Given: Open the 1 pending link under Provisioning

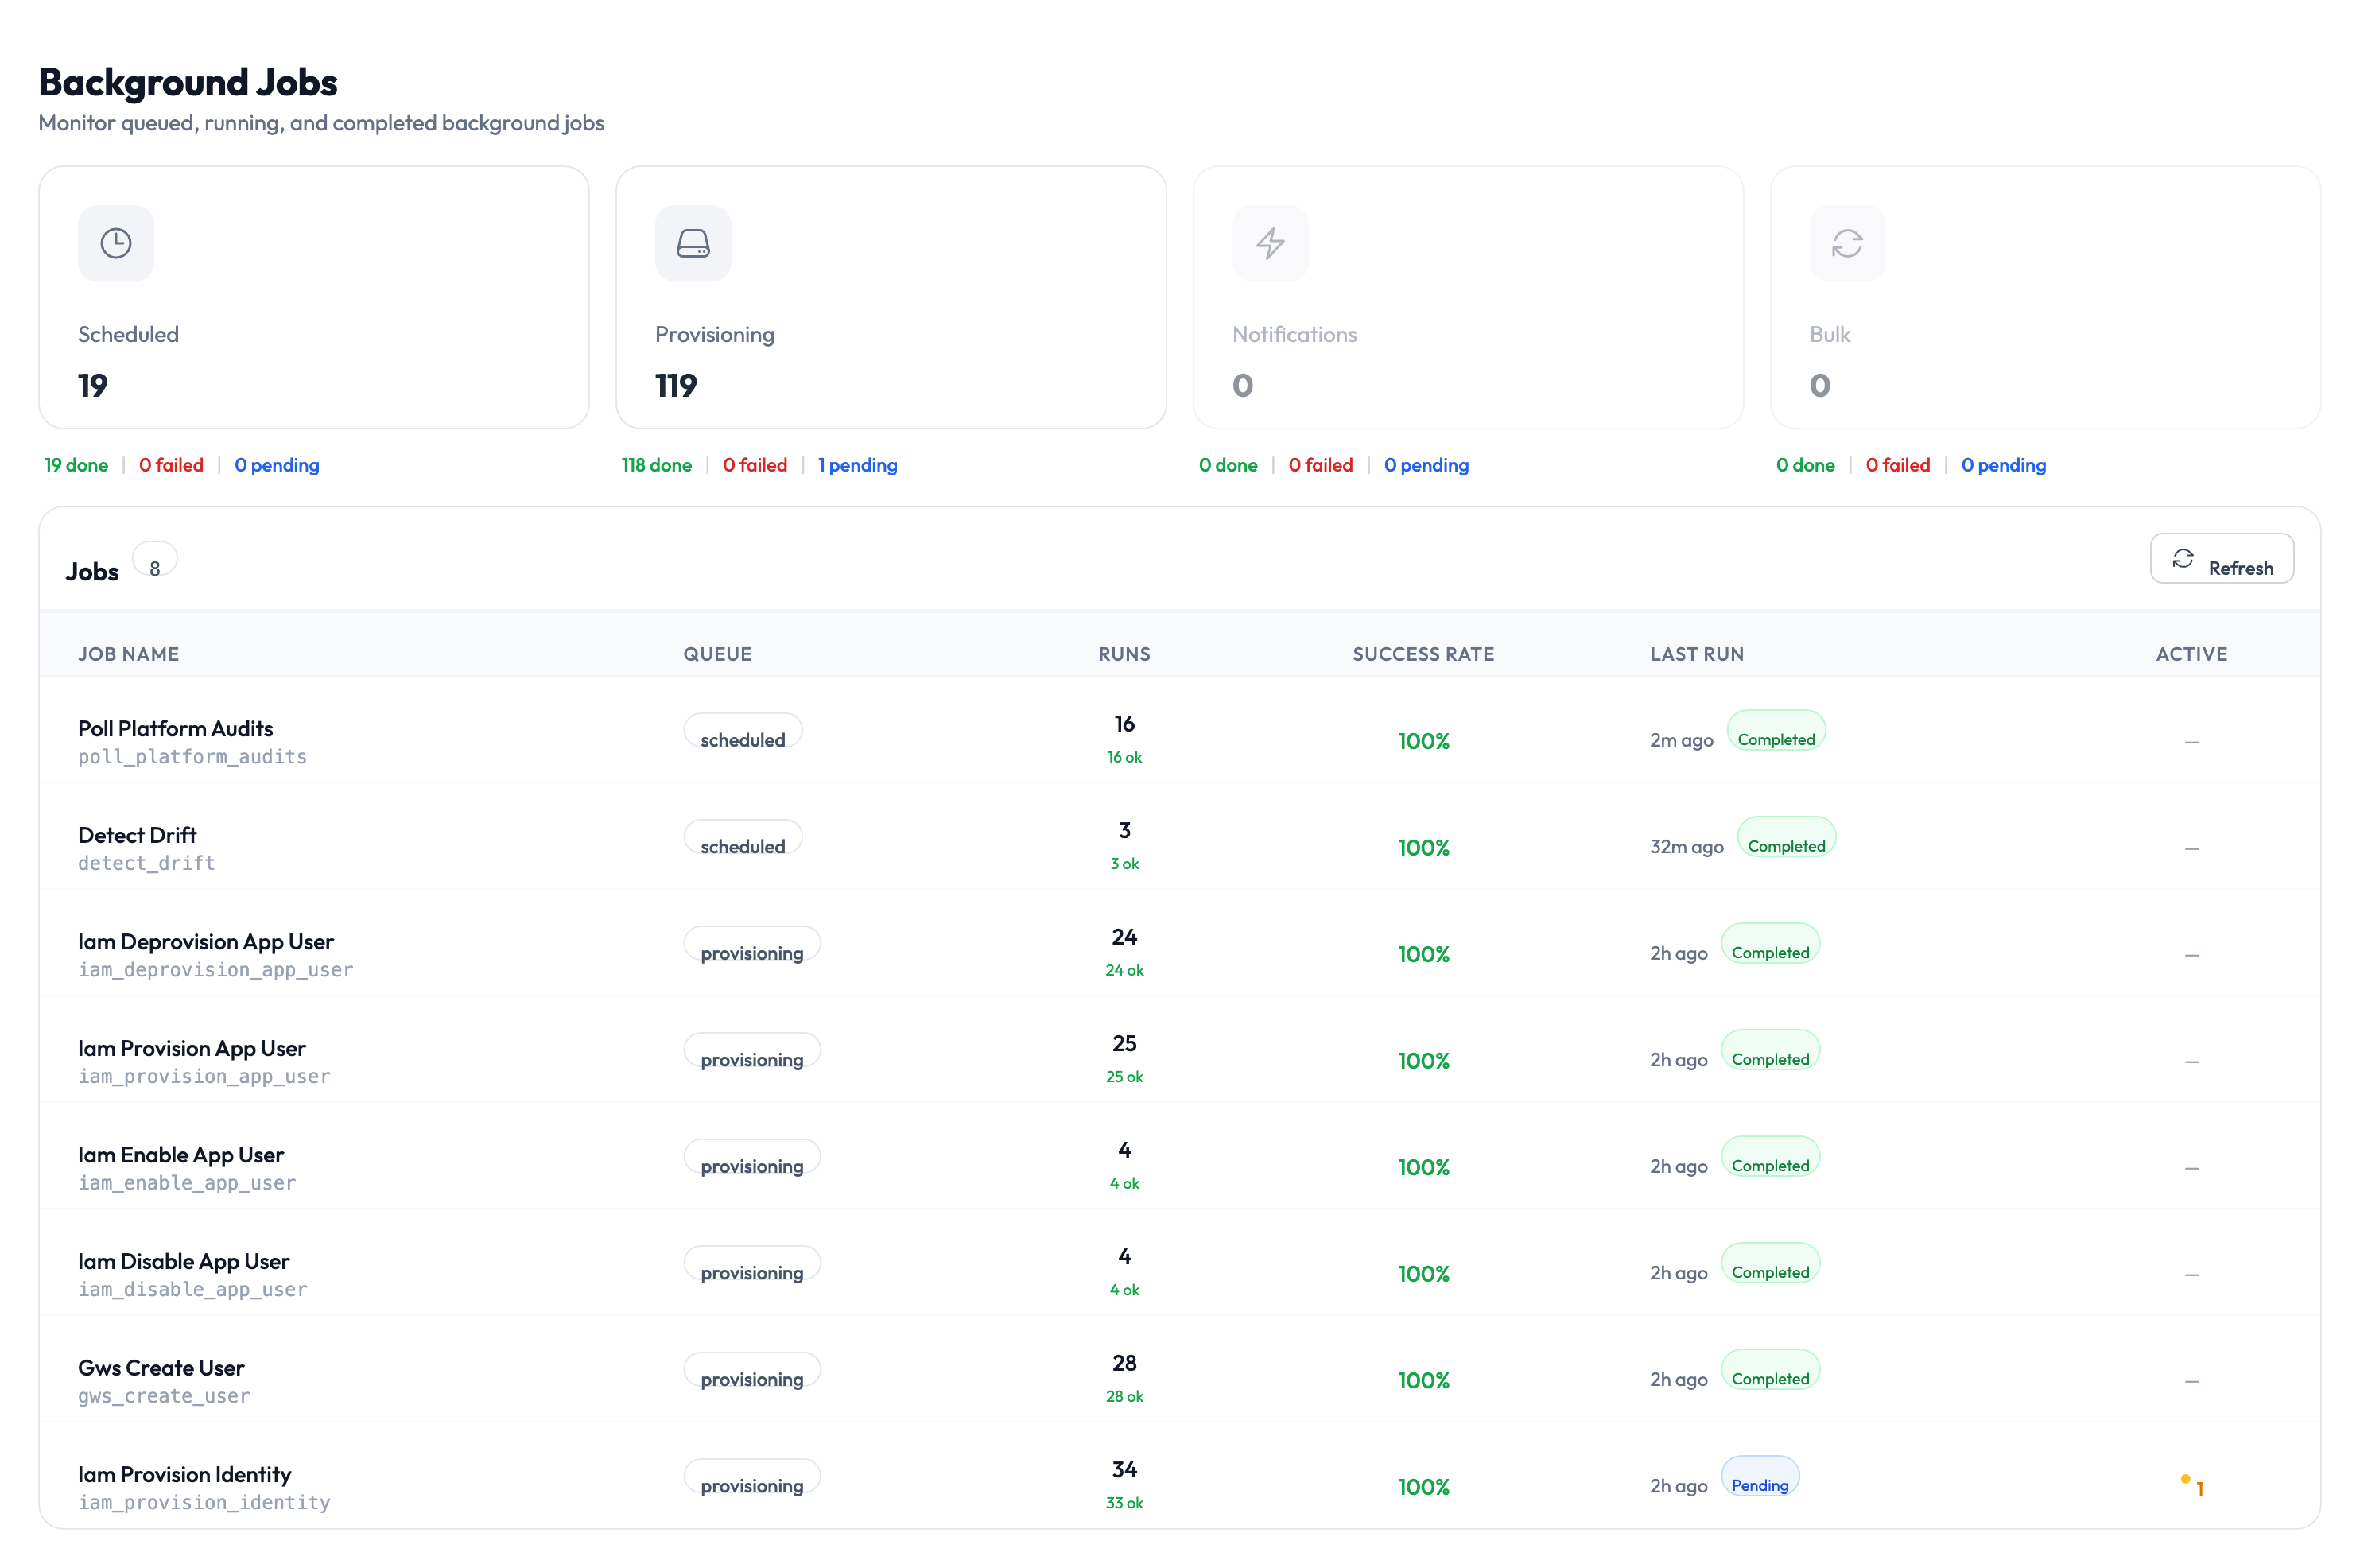Looking at the screenshot, I should (x=857, y=465).
